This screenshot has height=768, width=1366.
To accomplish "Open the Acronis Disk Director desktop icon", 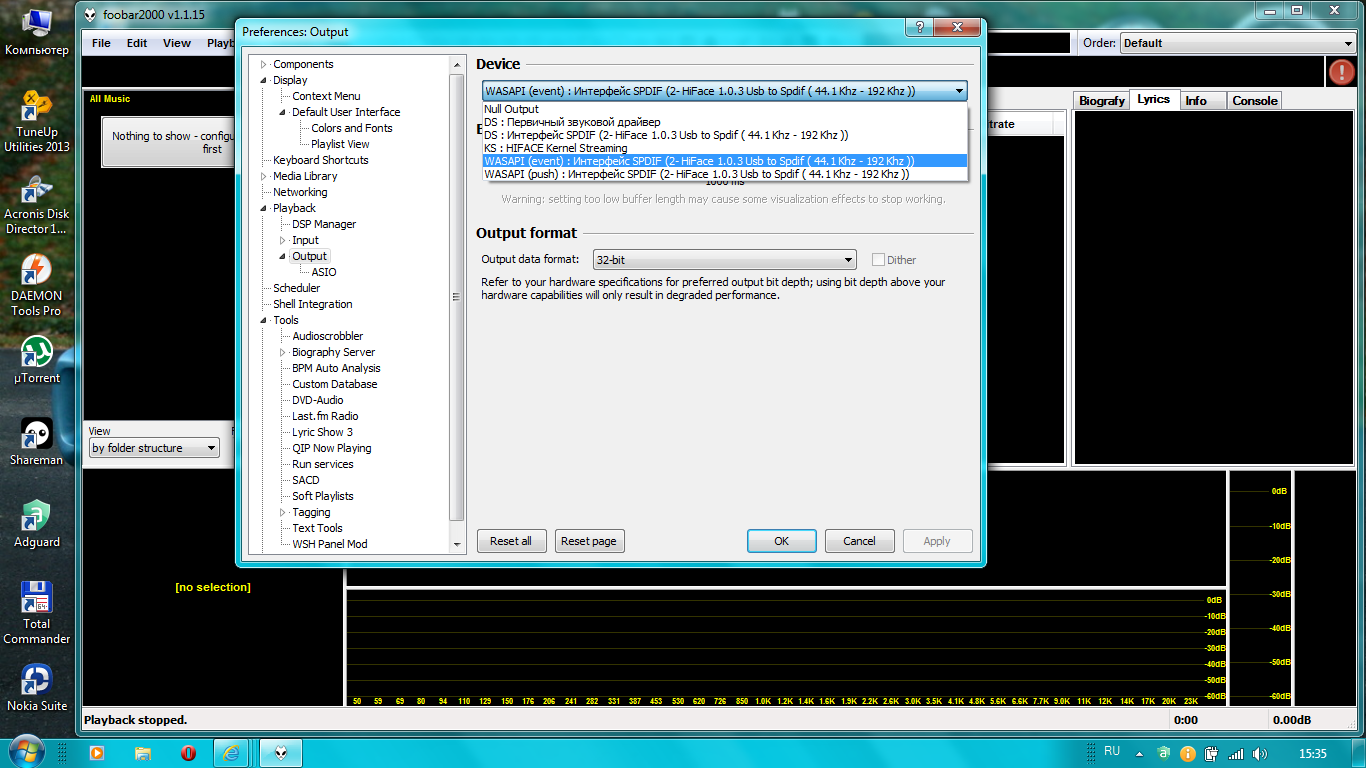I will (x=37, y=205).
